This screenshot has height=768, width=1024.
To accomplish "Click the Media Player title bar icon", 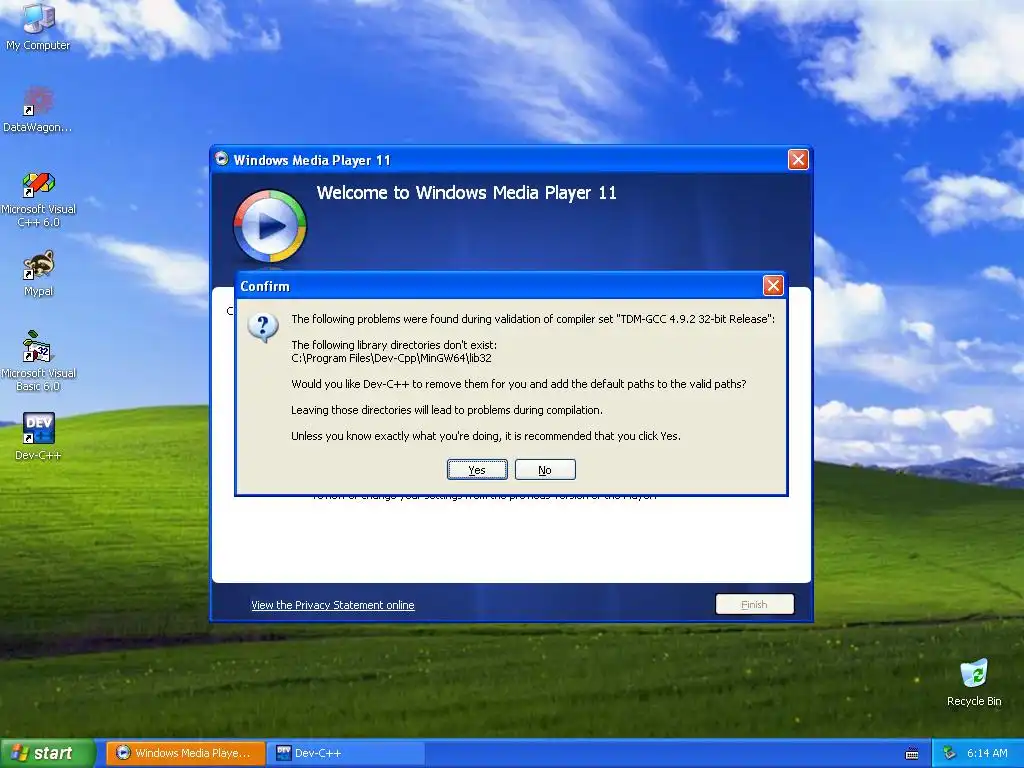I will click(222, 159).
